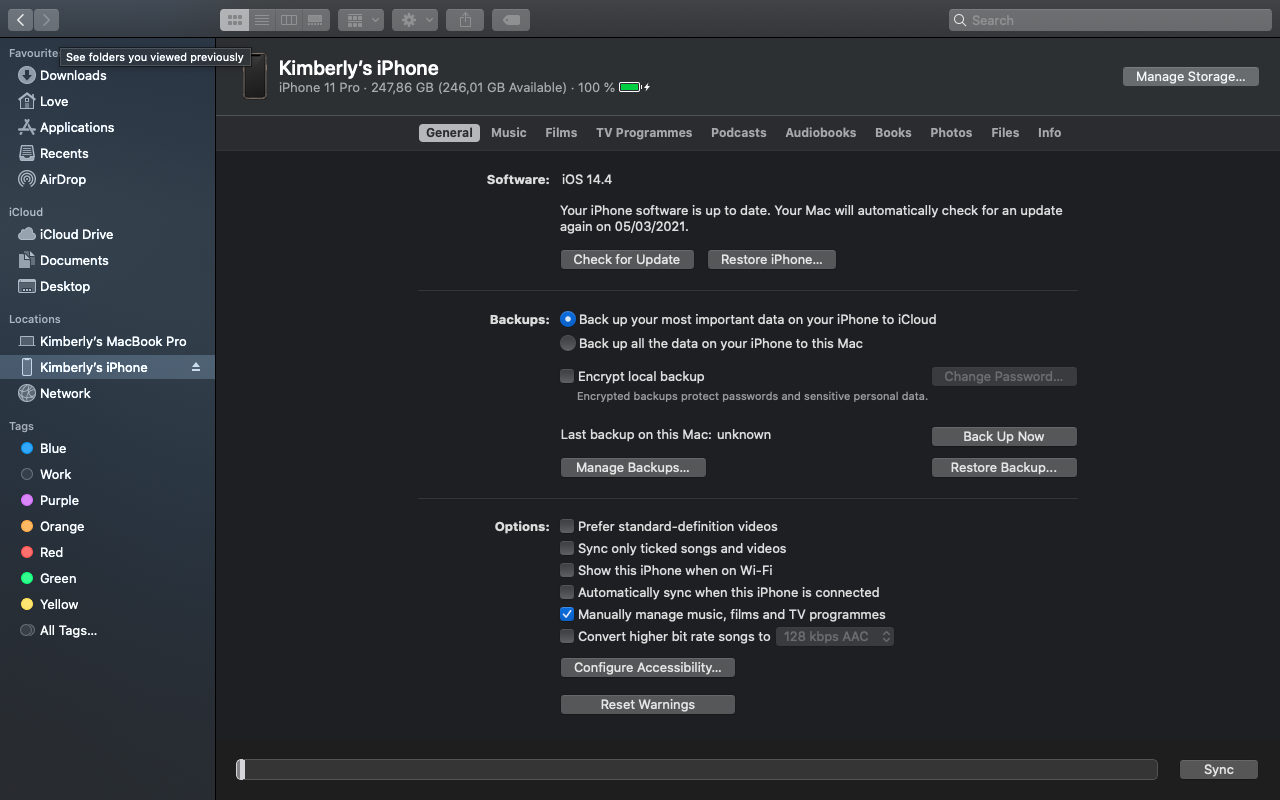Switch to gallery view in toolbar

pos(316,20)
